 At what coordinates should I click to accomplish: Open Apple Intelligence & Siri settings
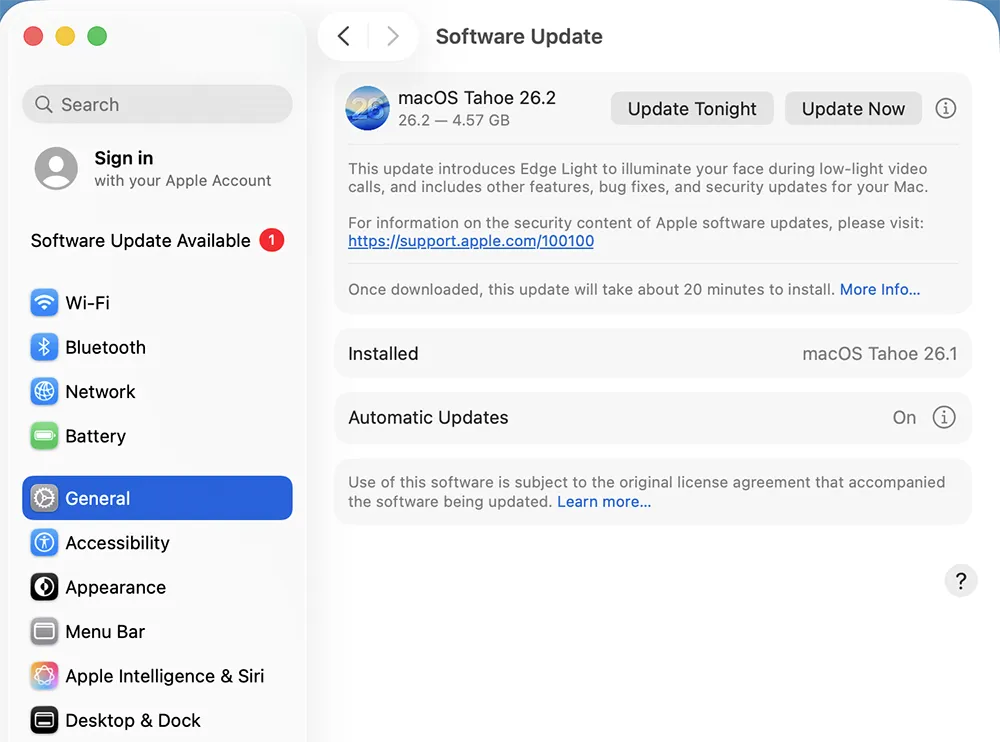[44, 676]
